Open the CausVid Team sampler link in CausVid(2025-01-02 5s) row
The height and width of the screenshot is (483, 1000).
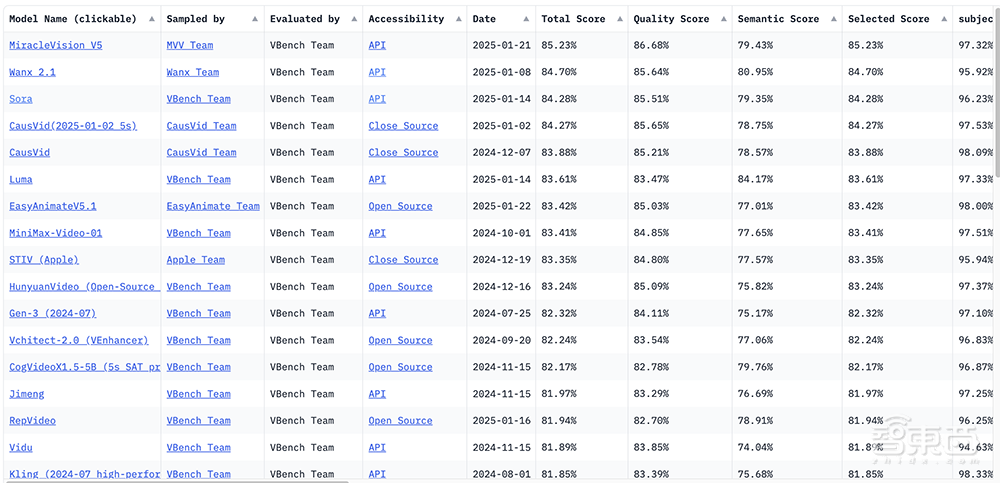pyautogui.click(x=201, y=126)
